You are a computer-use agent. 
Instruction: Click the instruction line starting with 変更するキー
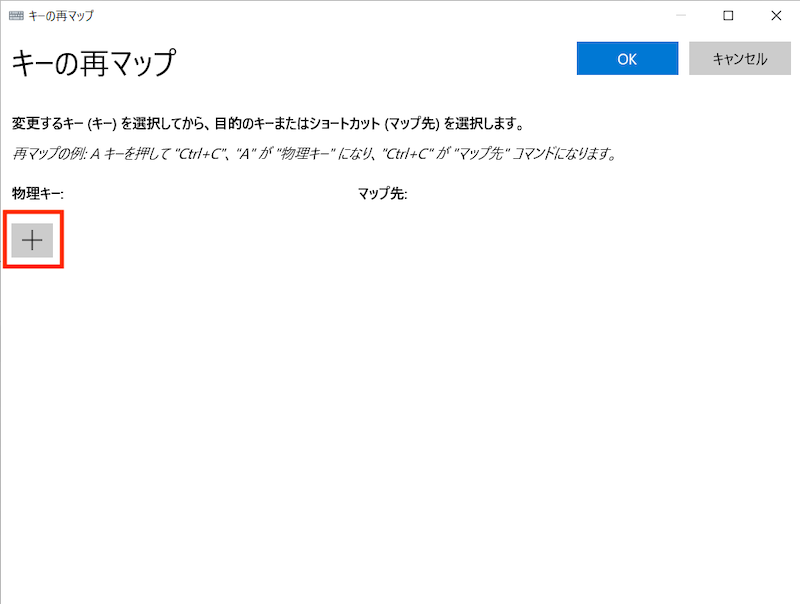coord(268,125)
